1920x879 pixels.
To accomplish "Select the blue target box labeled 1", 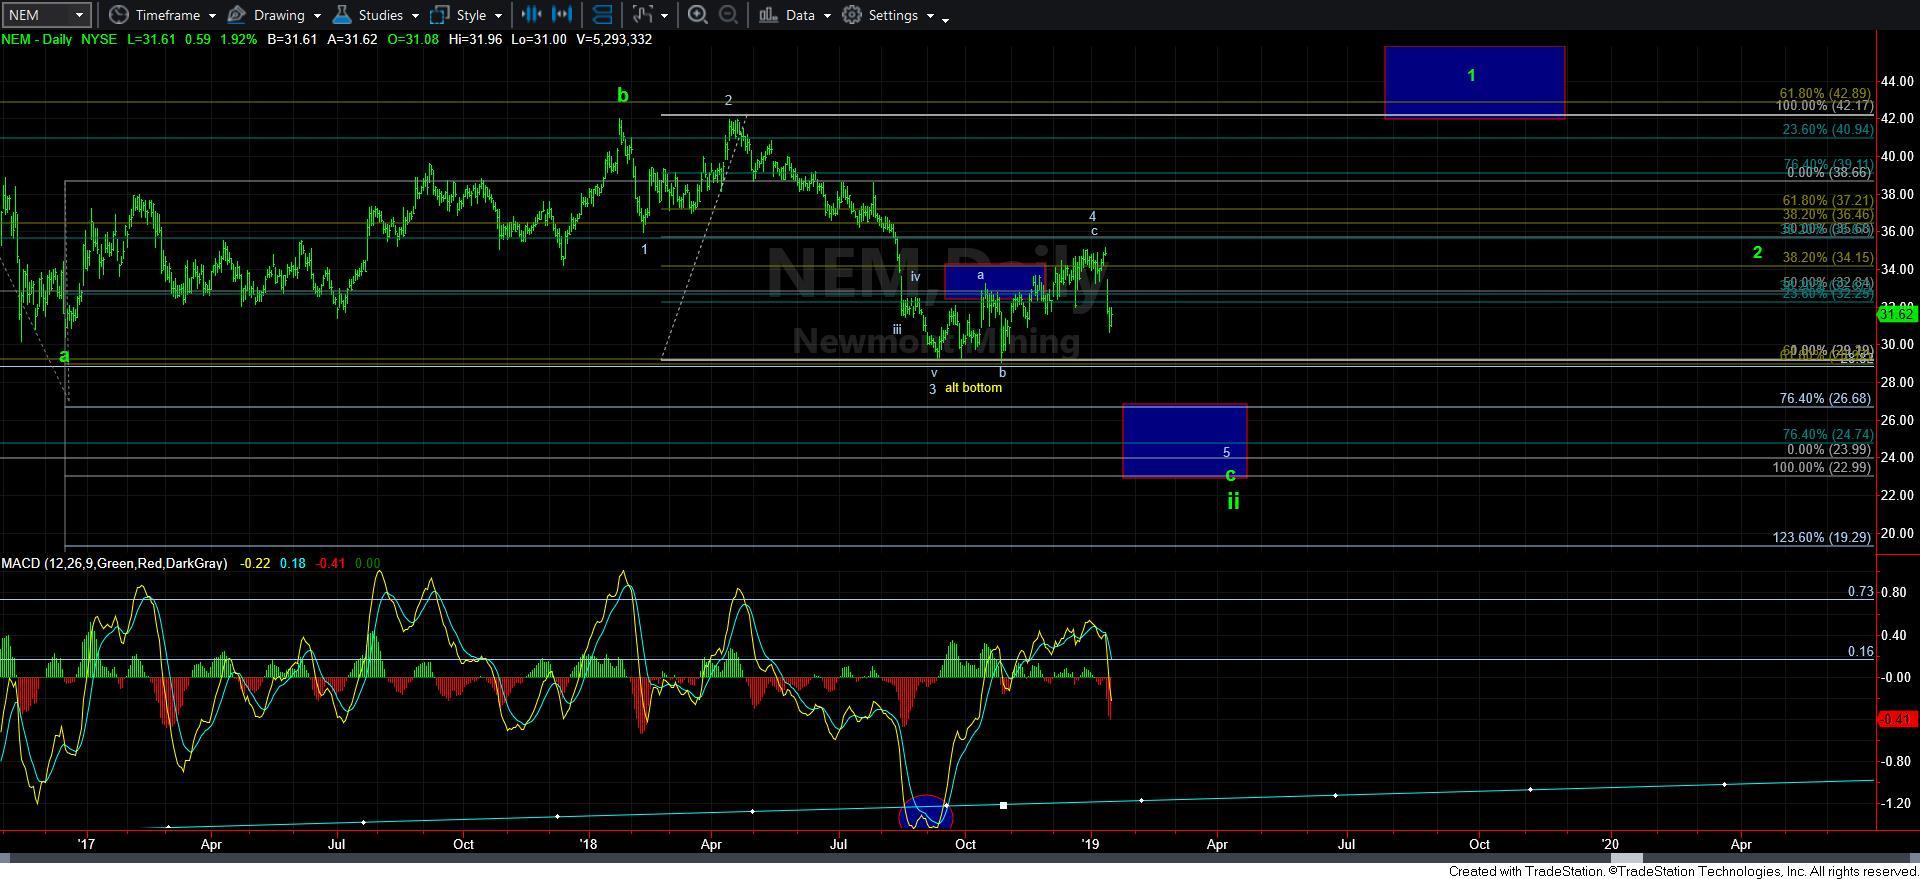I will point(1474,82).
